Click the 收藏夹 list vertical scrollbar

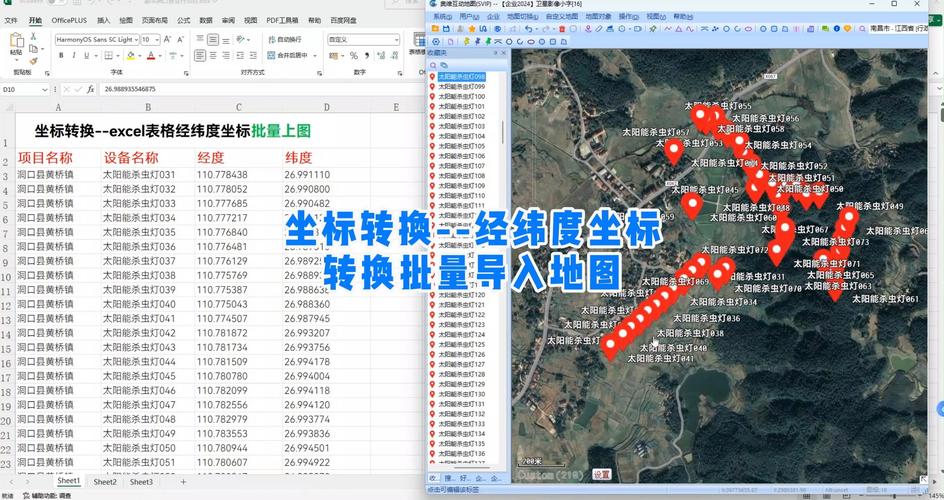click(503, 131)
